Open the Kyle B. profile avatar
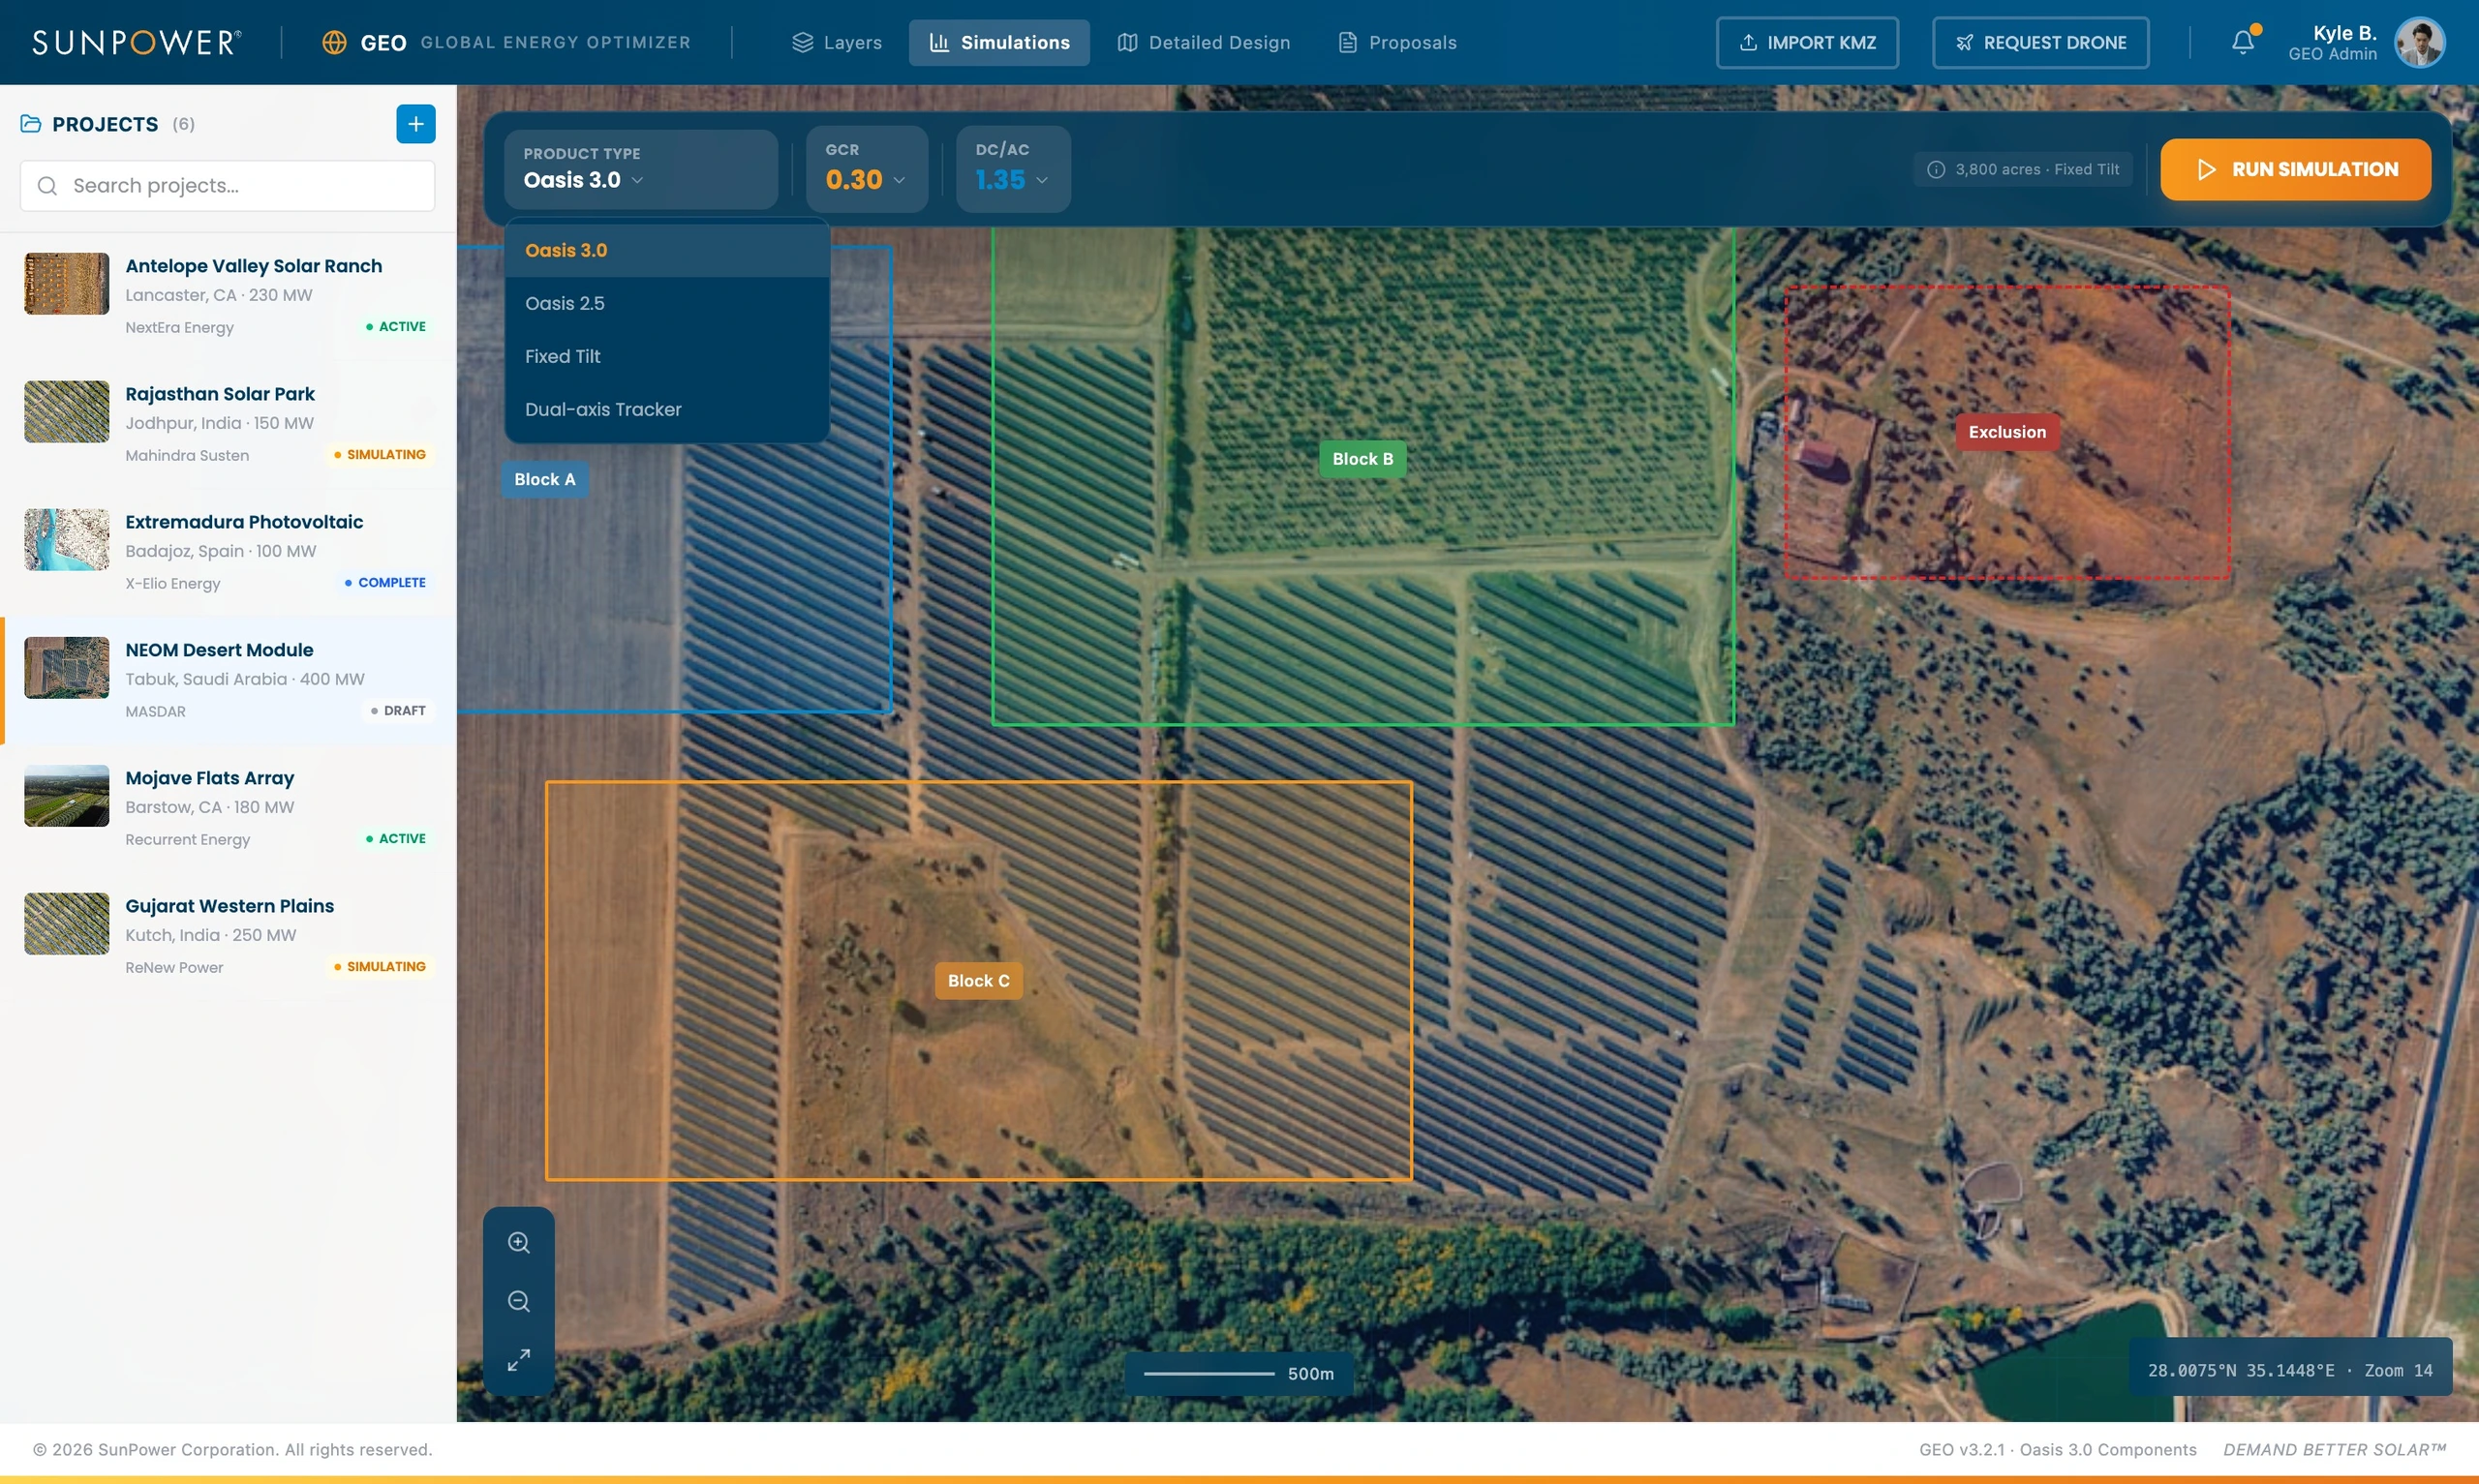 click(2419, 42)
